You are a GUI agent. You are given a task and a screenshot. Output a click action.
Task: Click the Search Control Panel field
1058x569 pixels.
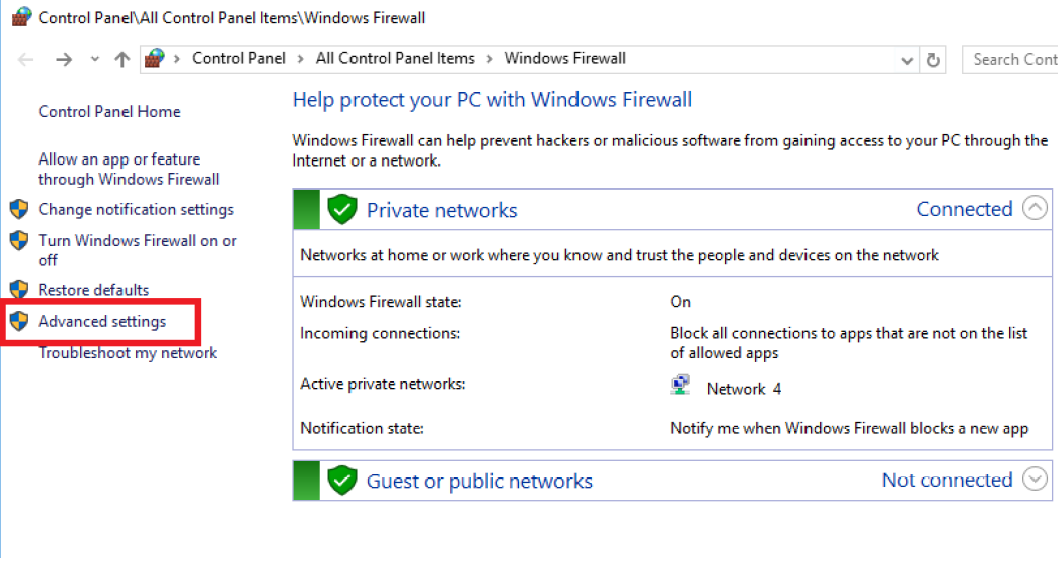(1010, 59)
